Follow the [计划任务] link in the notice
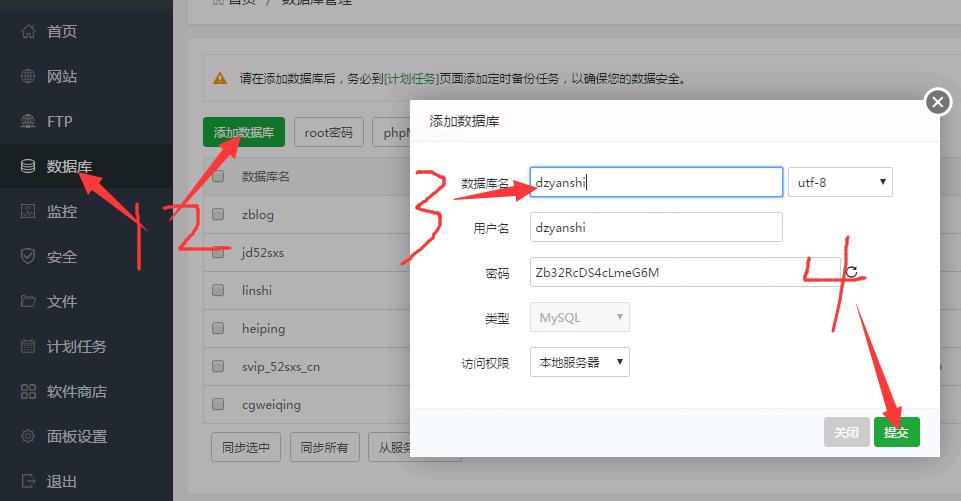This screenshot has width=961, height=501. click(x=411, y=78)
